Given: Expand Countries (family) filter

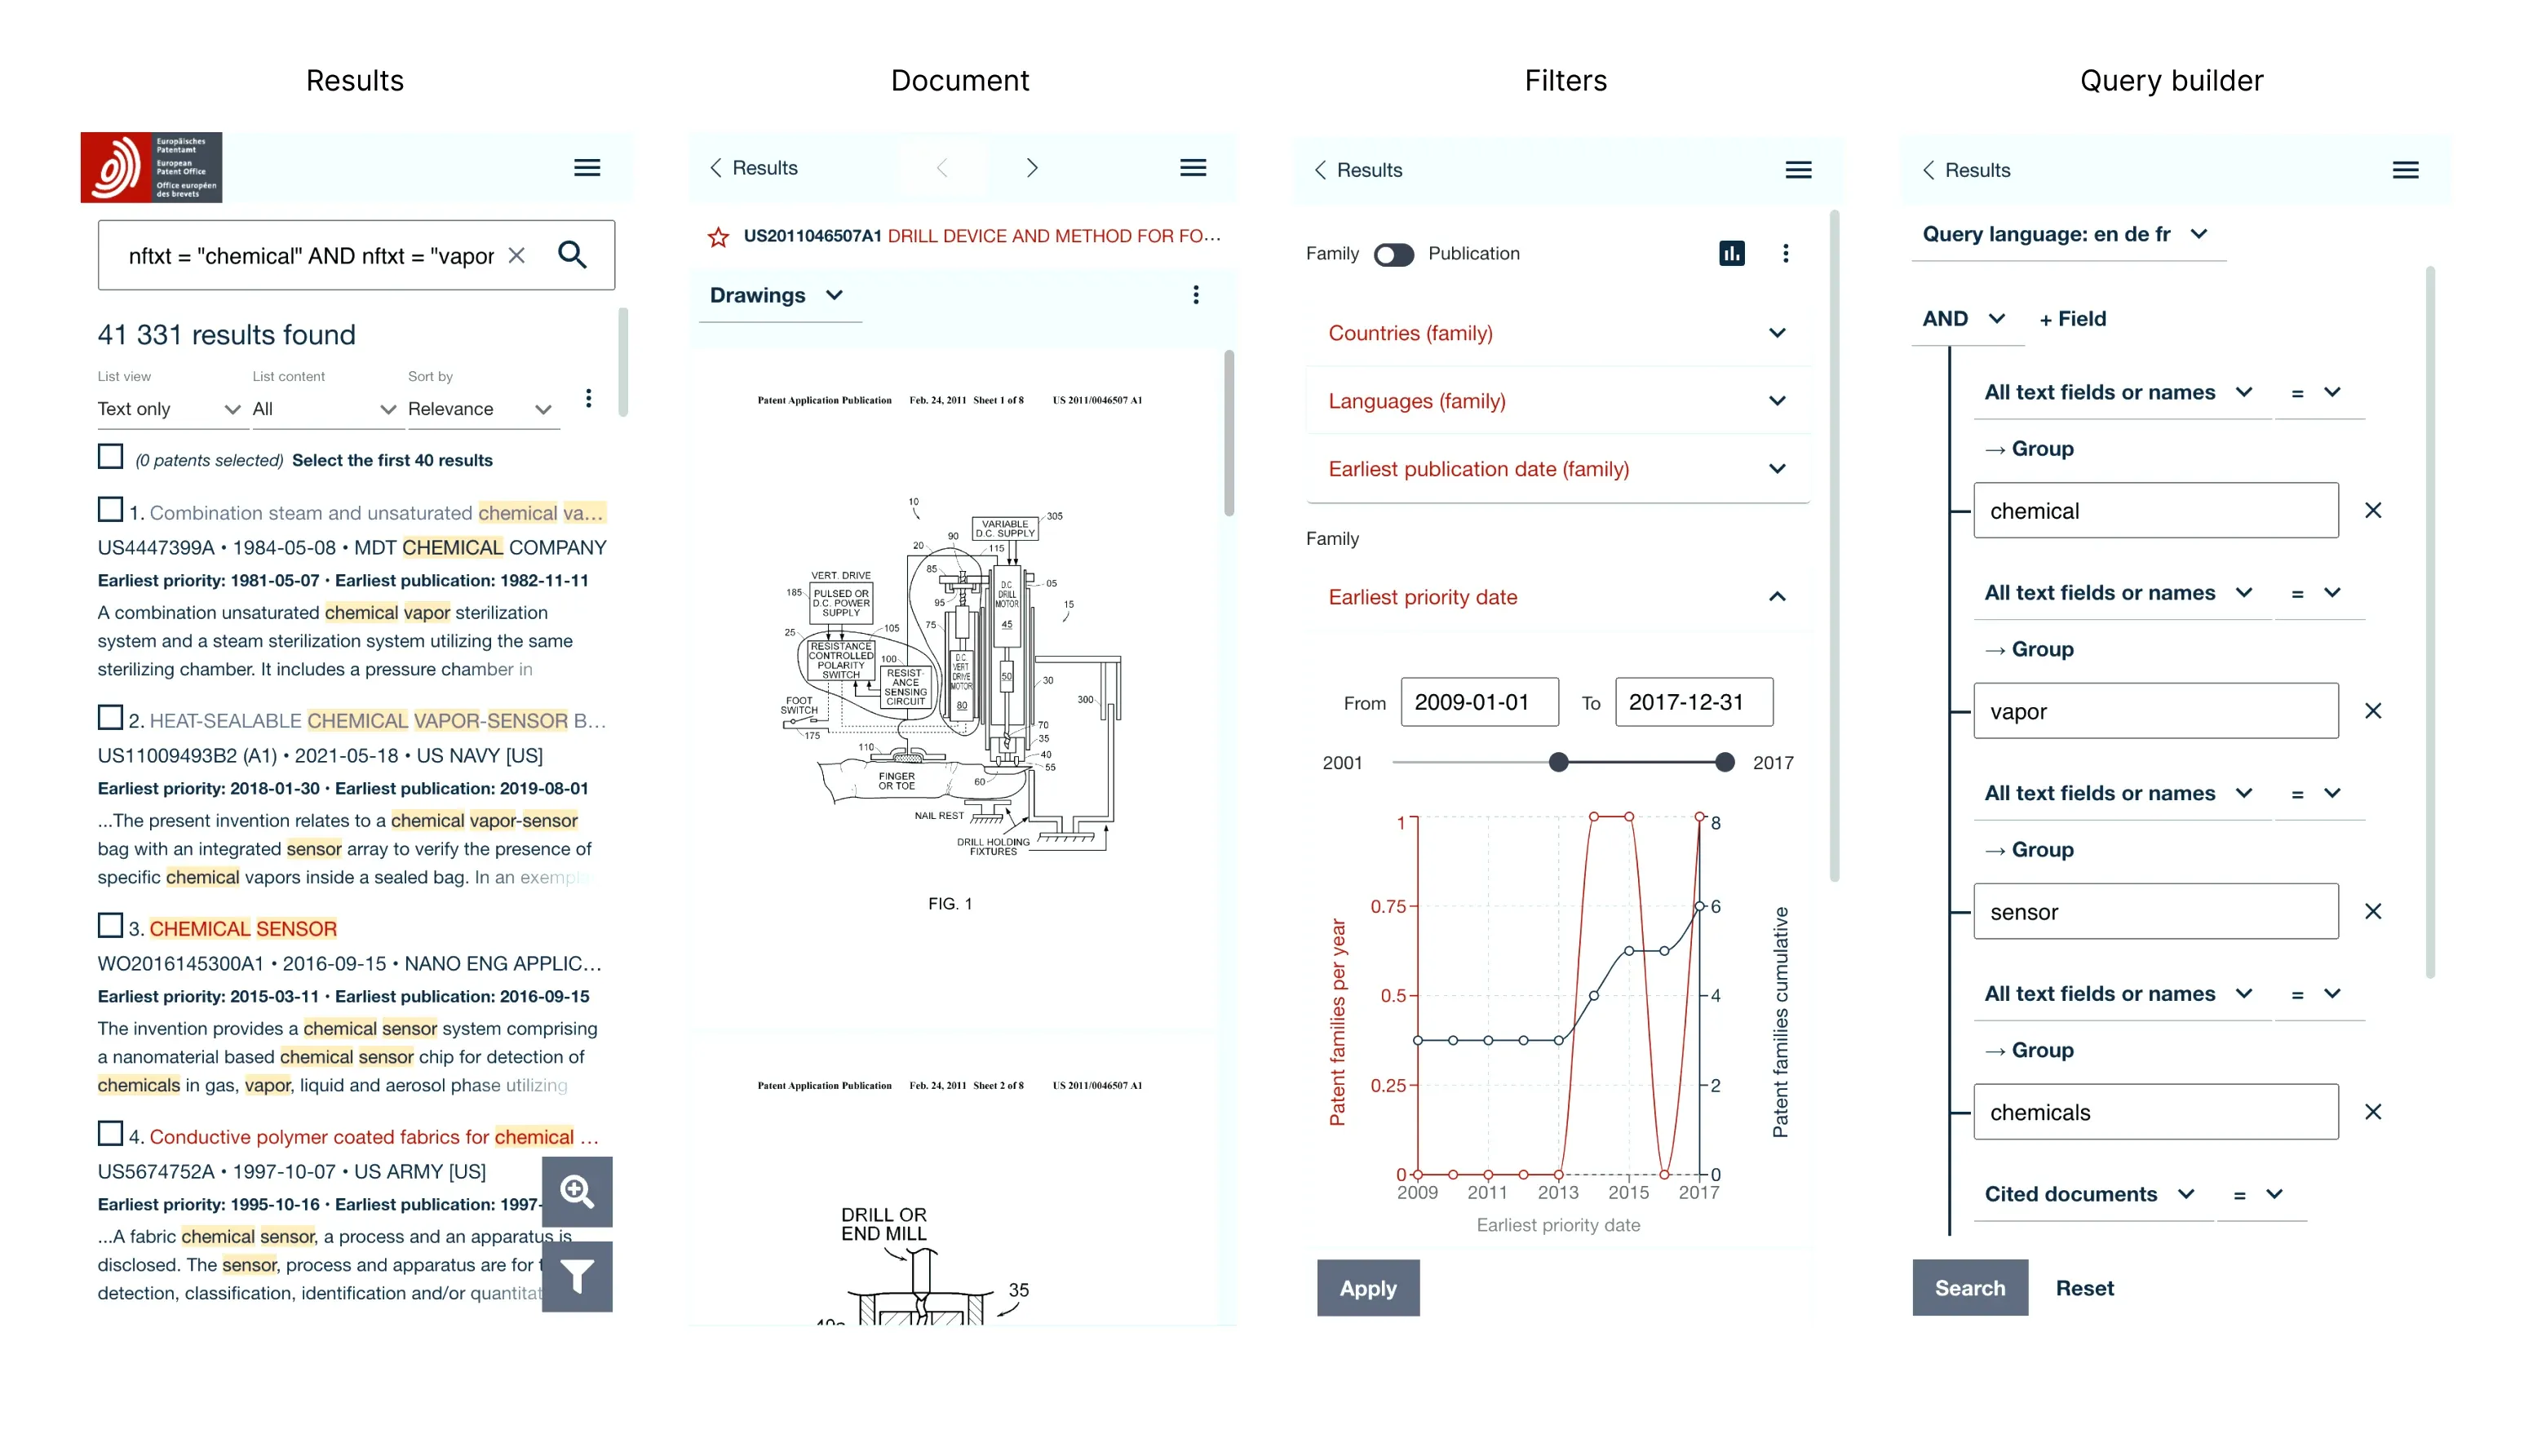Looking at the screenshot, I should (1558, 333).
